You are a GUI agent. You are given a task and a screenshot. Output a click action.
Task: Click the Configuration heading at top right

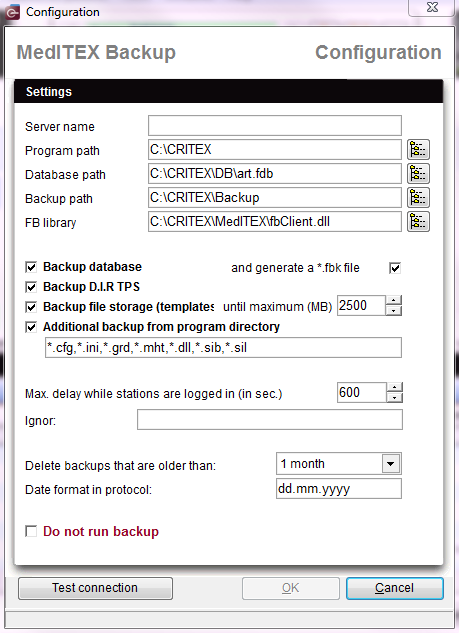[378, 52]
